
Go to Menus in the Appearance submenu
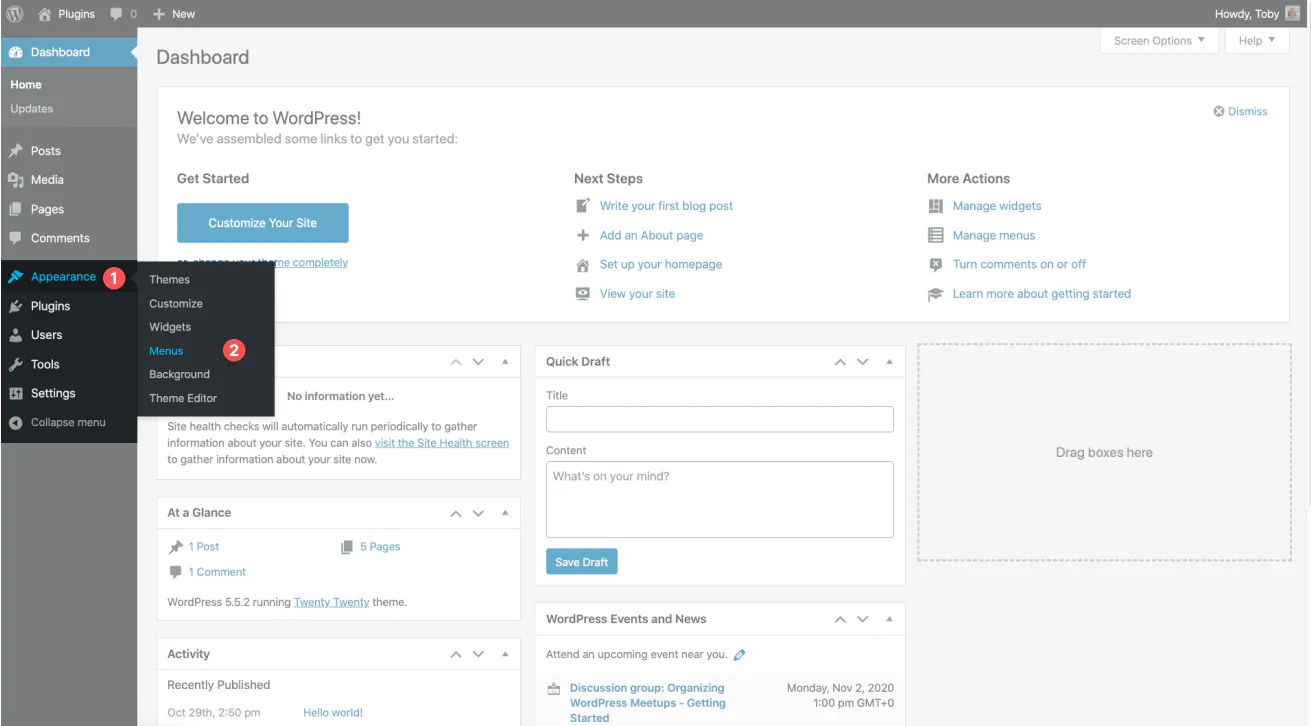point(166,351)
